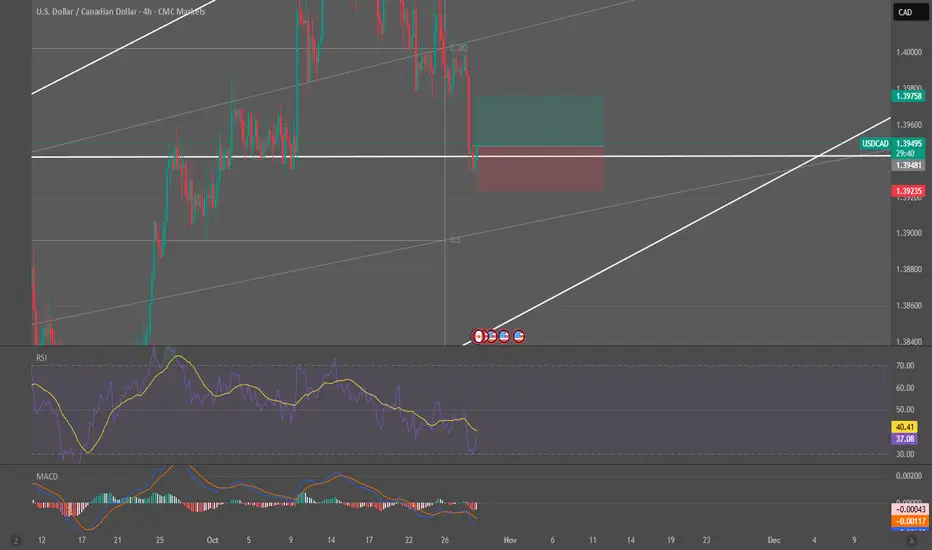Click the Nov label on the date axis

coord(510,540)
